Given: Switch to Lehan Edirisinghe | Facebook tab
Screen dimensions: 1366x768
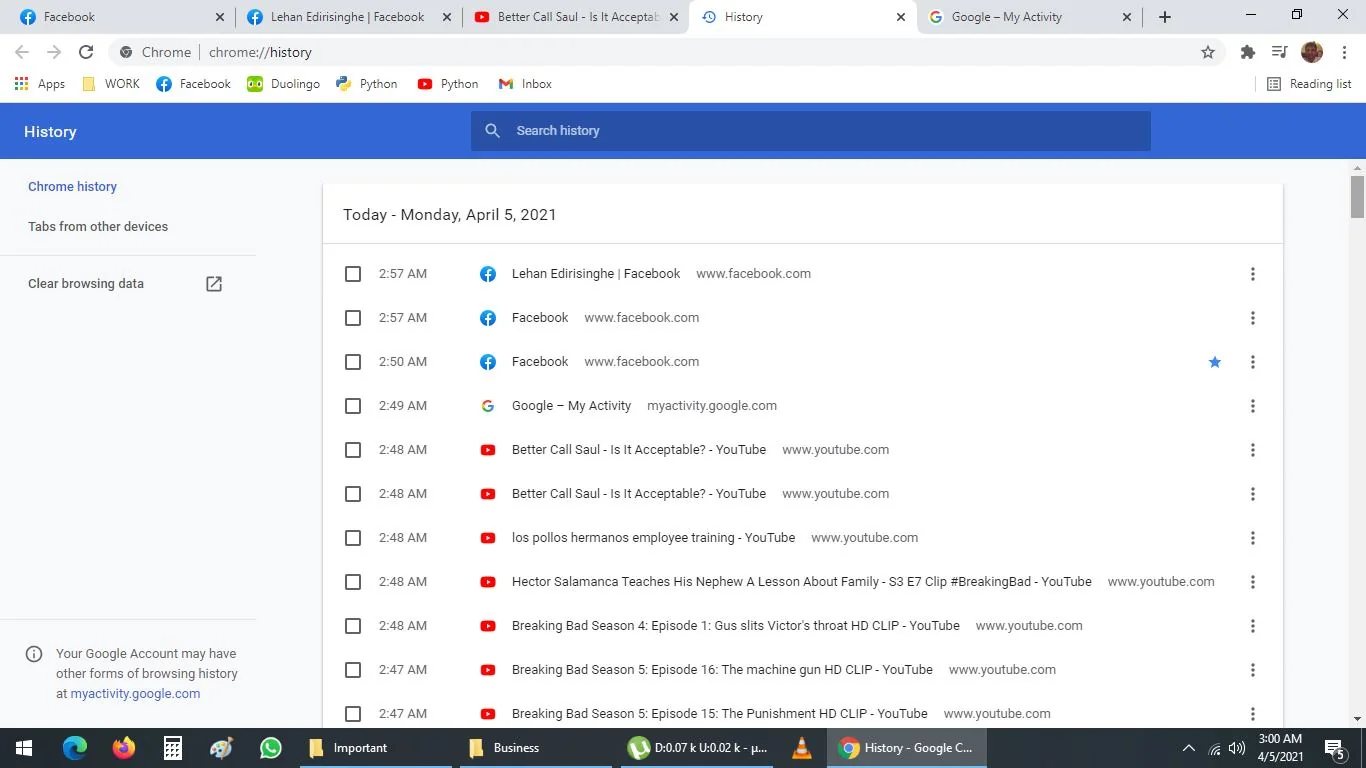Looking at the screenshot, I should click(349, 17).
